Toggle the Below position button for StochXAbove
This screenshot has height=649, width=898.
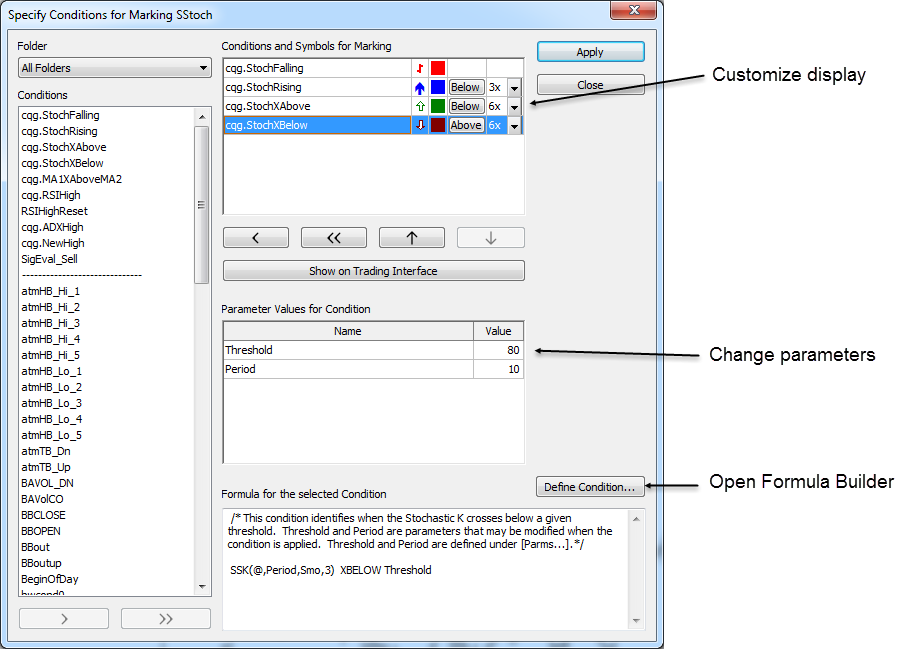465,106
